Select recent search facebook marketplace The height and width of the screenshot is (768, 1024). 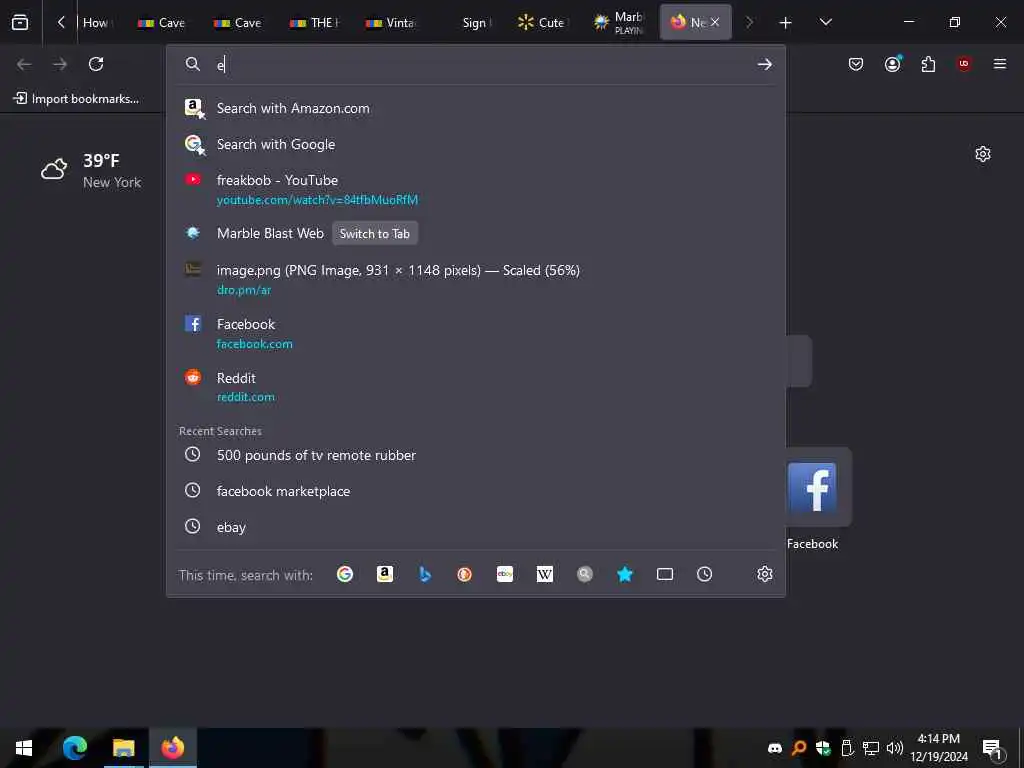click(x=476, y=491)
